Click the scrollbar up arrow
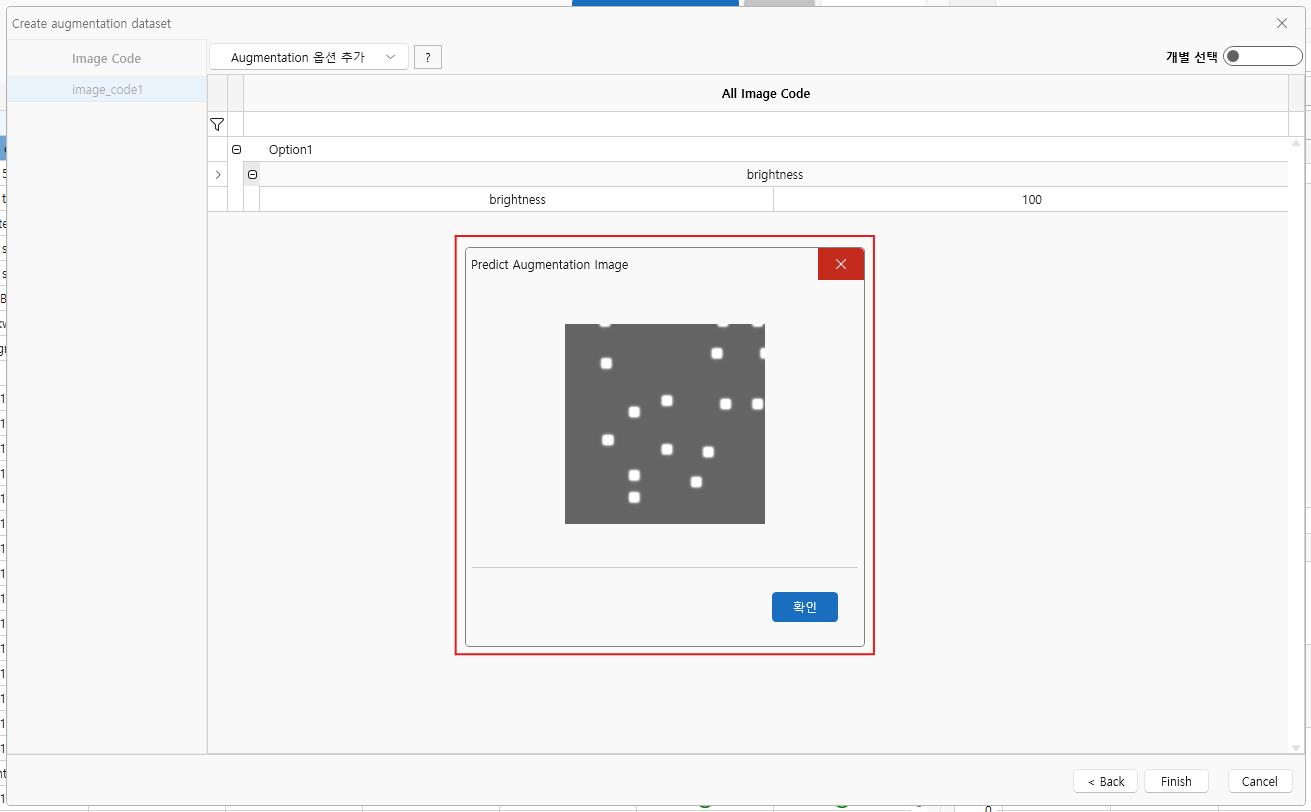1311x812 pixels. pyautogui.click(x=1297, y=144)
